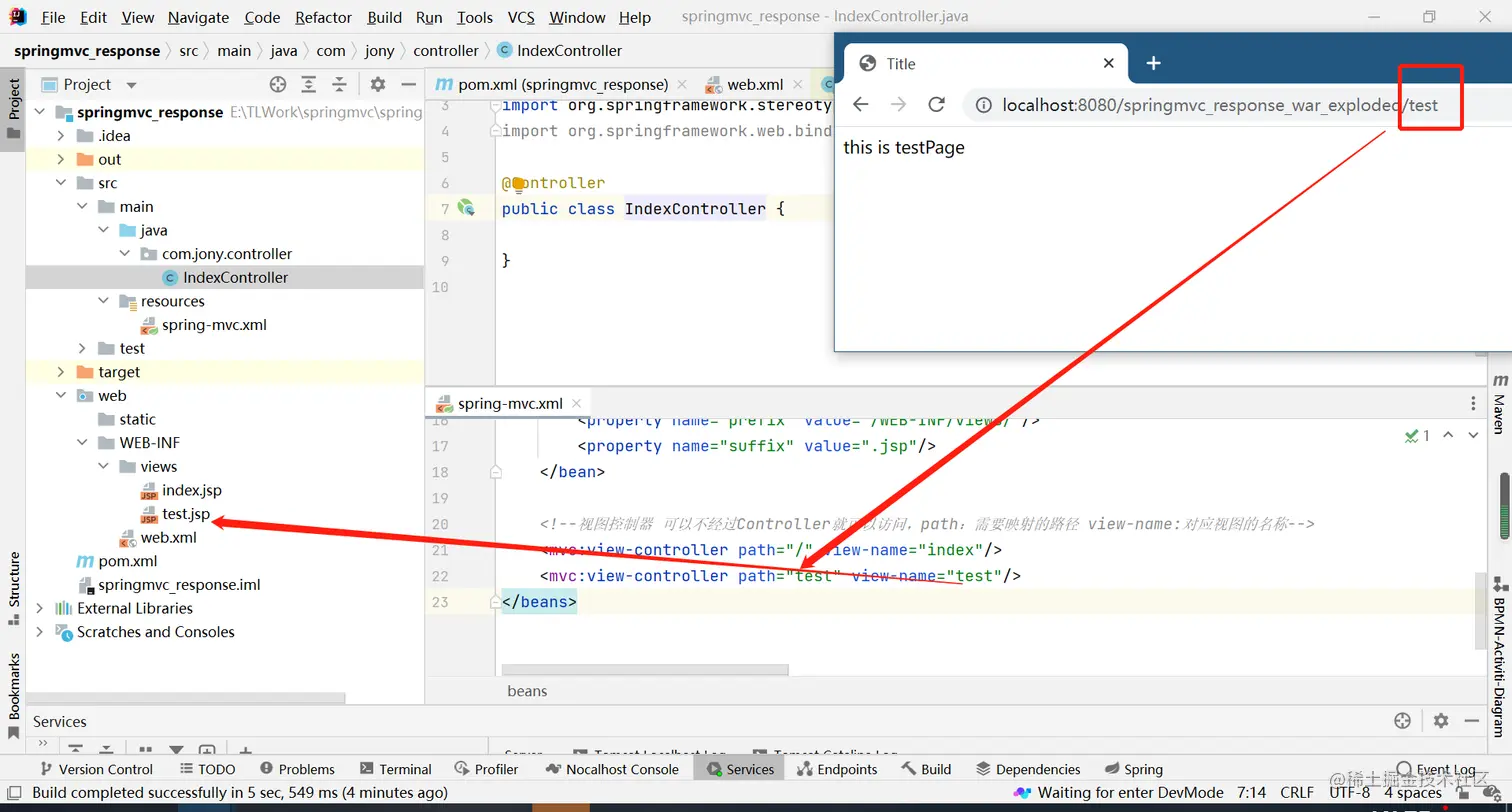Go to the next highlighted problem arrow
1512x812 pixels.
tap(1473, 435)
